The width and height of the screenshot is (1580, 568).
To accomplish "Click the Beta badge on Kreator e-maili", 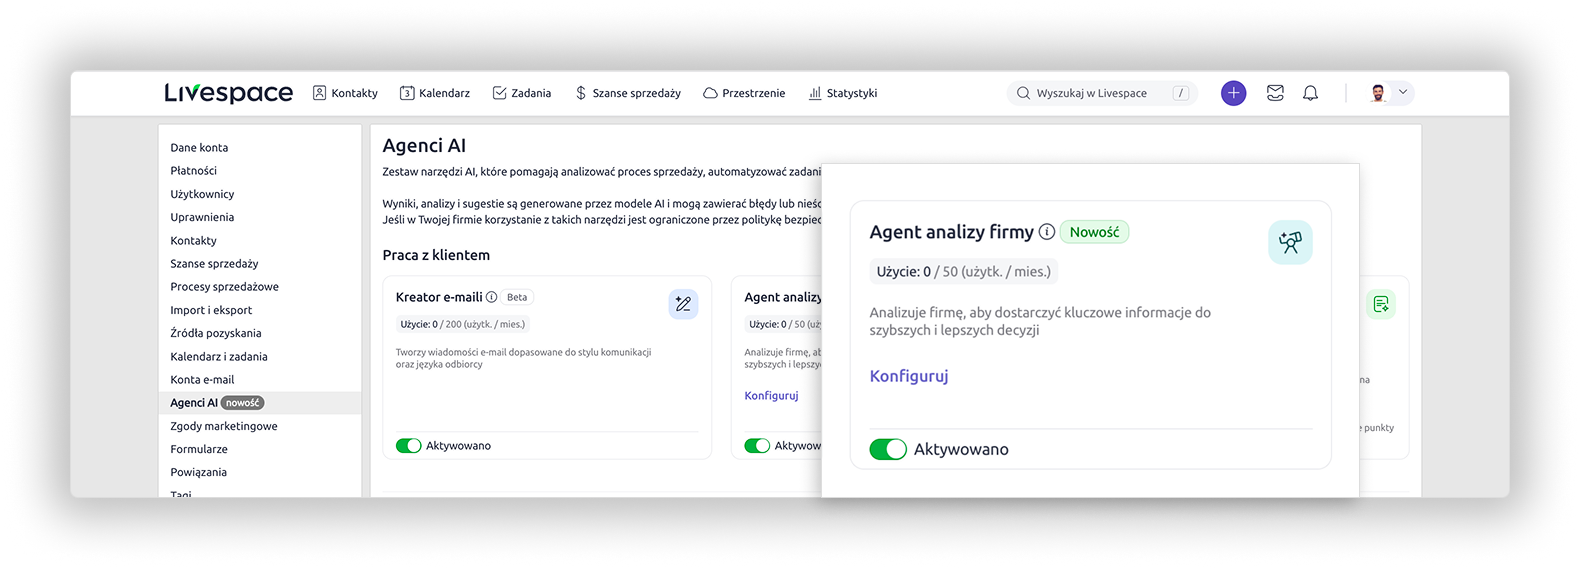I will pyautogui.click(x=517, y=297).
